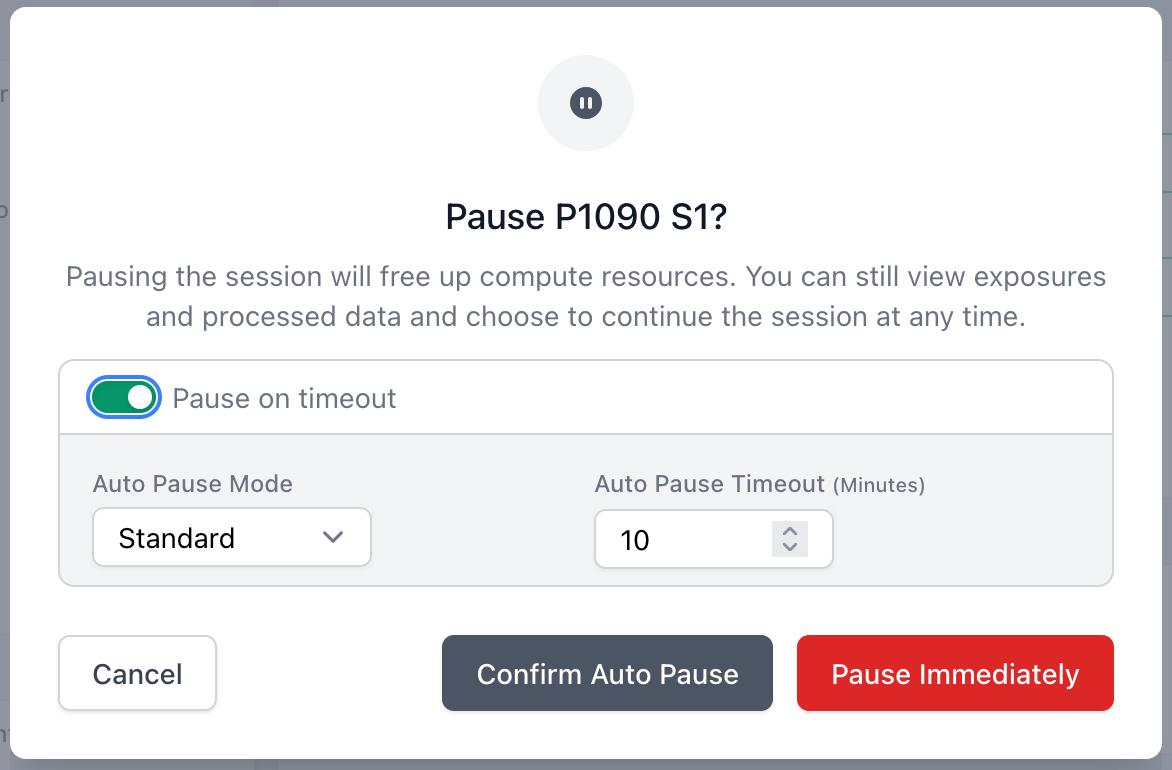Toggle the green switch next to Pause on timeout
This screenshot has height=770, width=1172.
[124, 397]
